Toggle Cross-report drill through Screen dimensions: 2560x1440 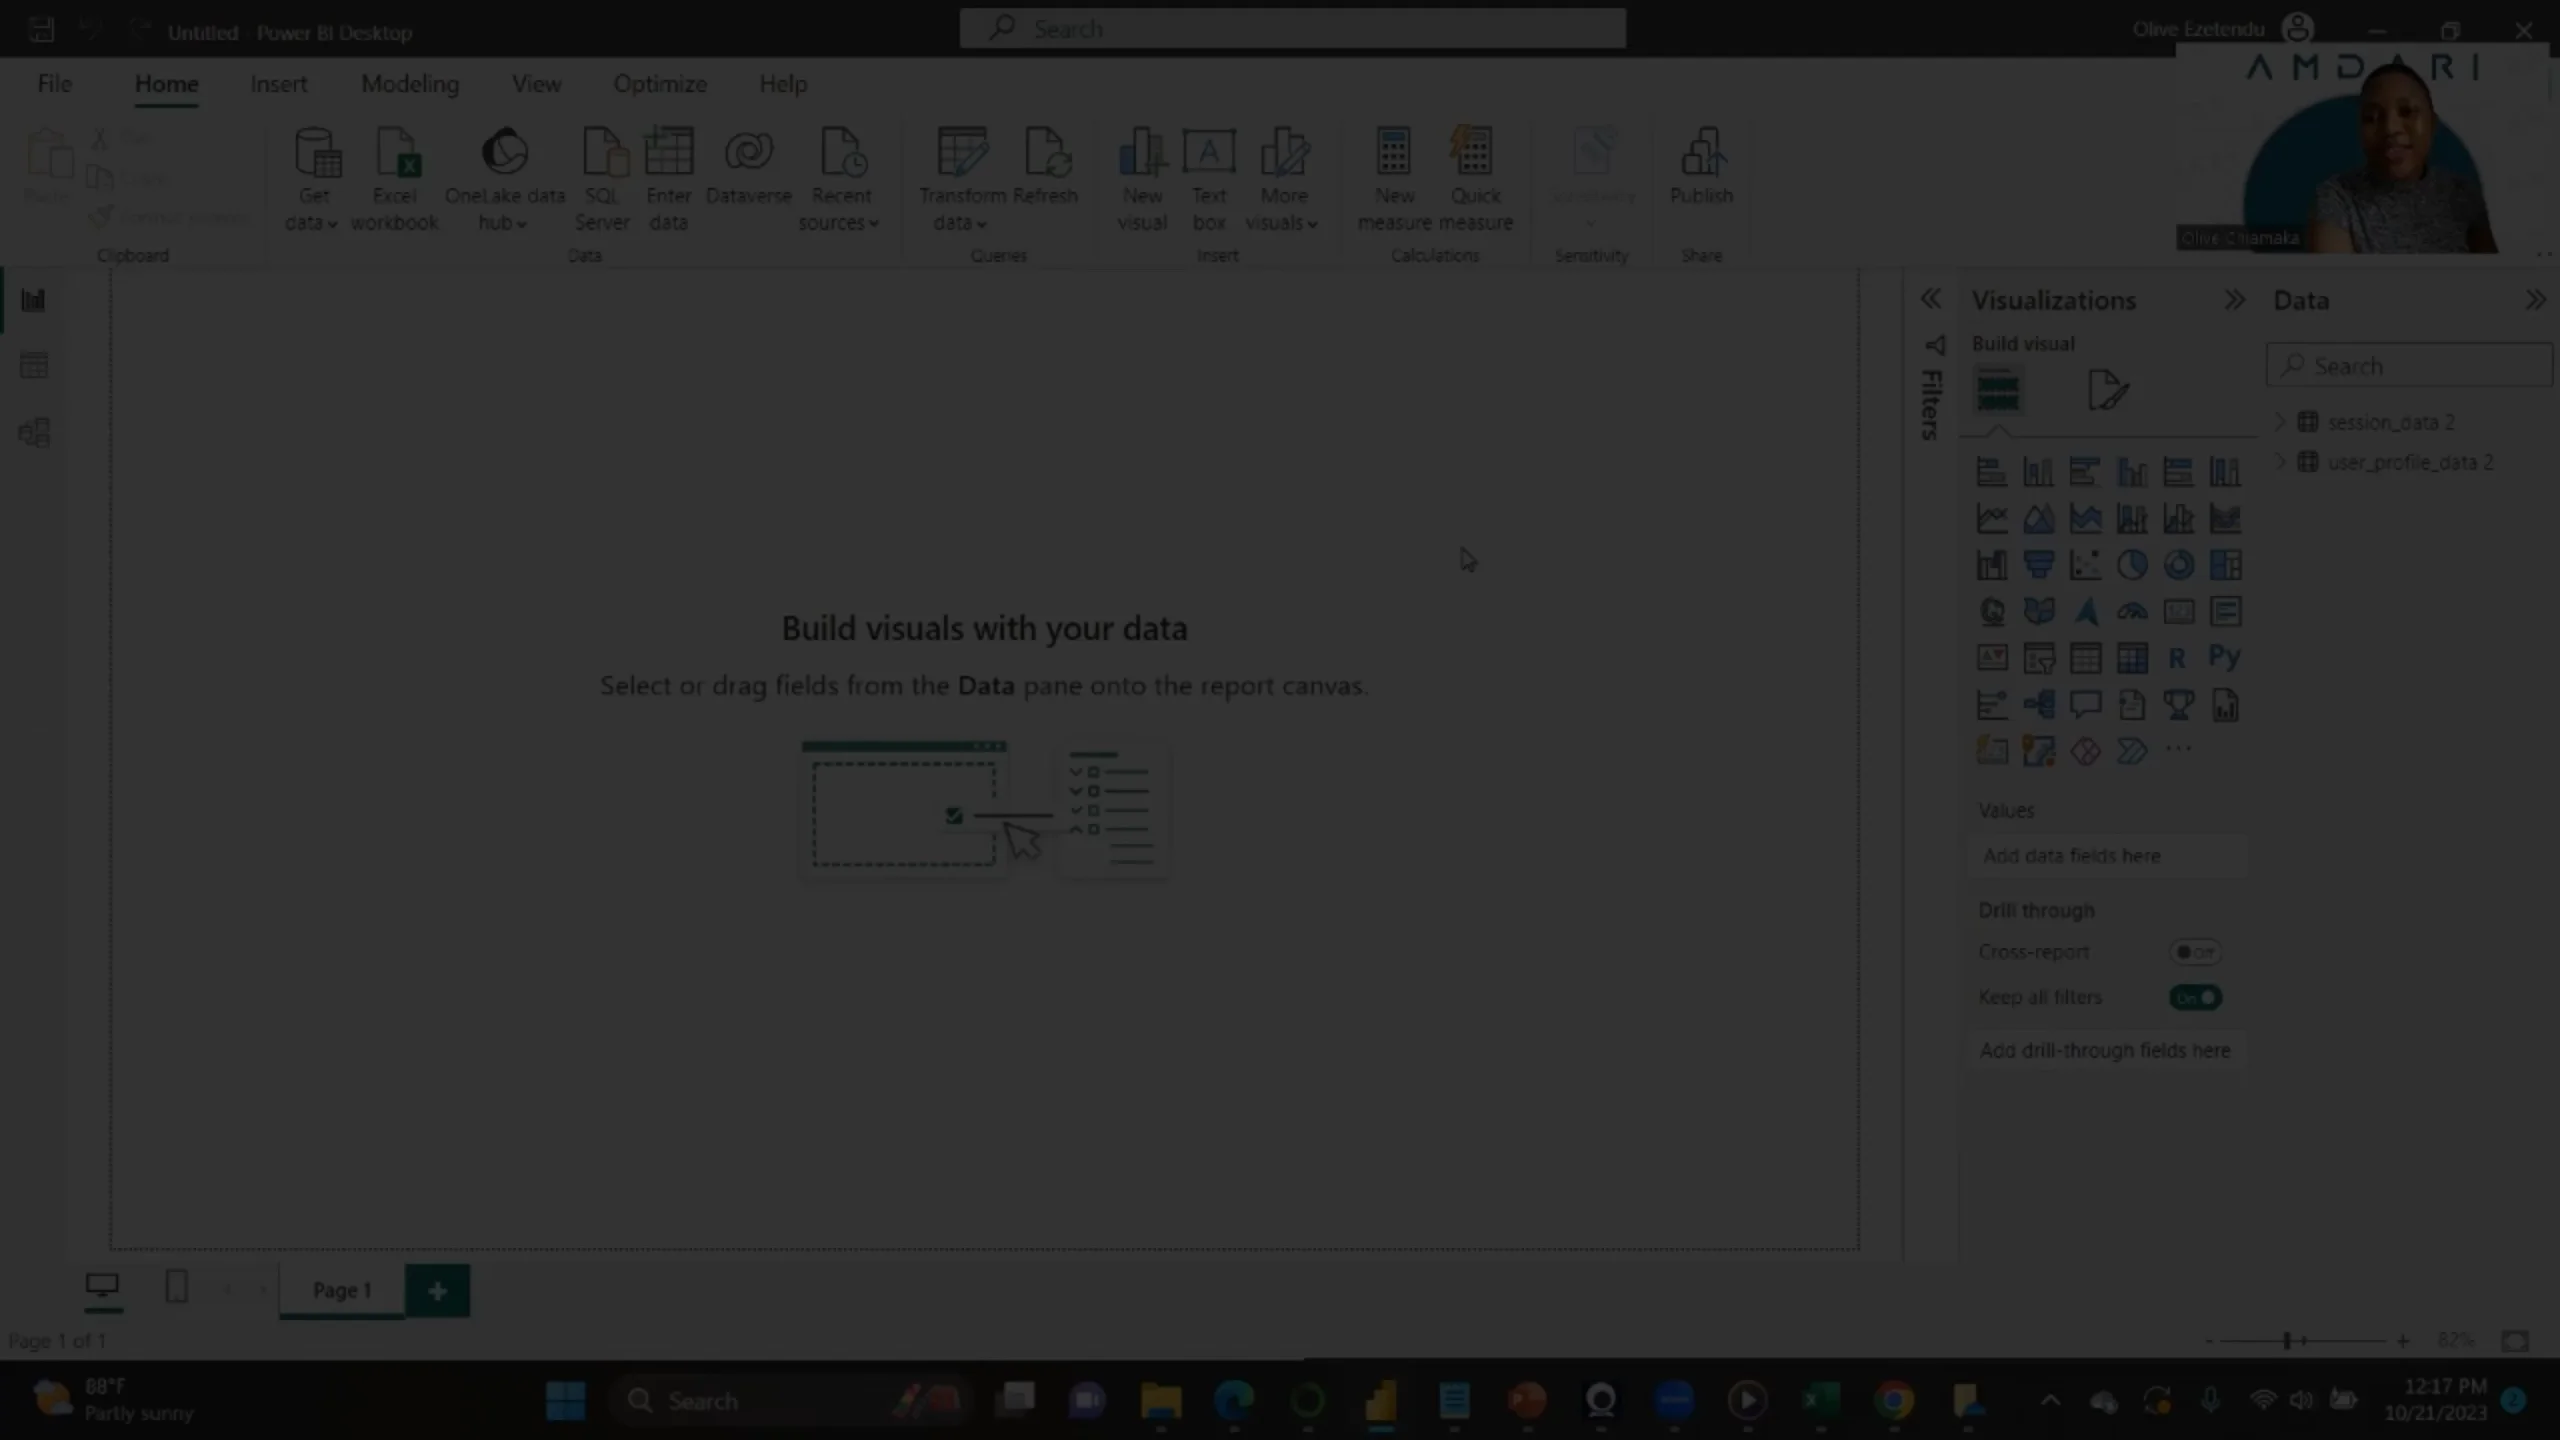click(x=2196, y=952)
